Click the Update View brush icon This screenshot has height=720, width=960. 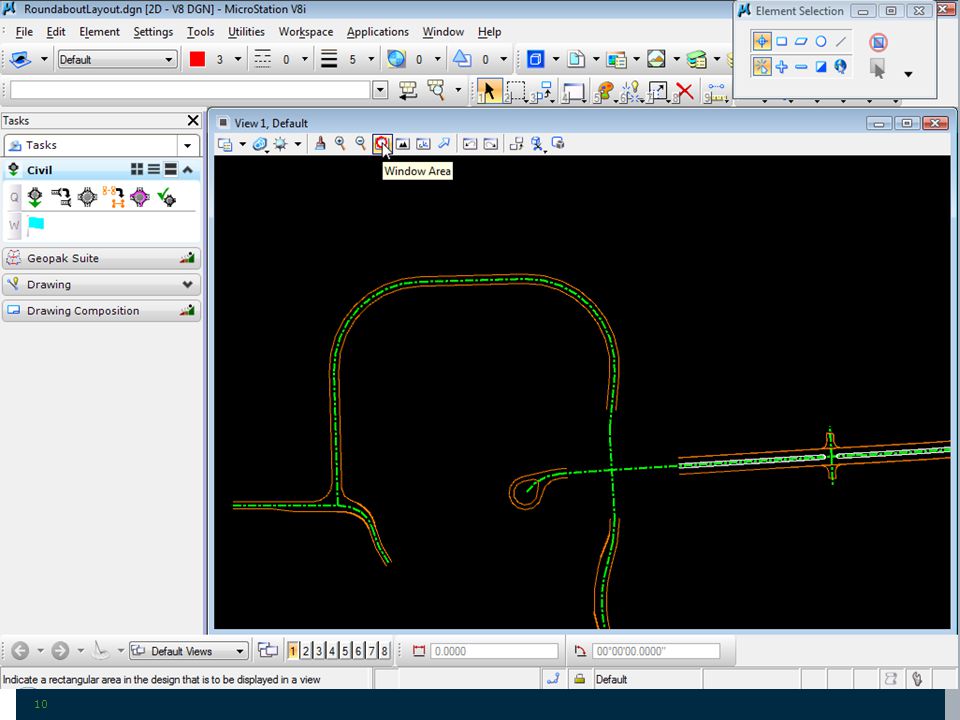point(320,144)
